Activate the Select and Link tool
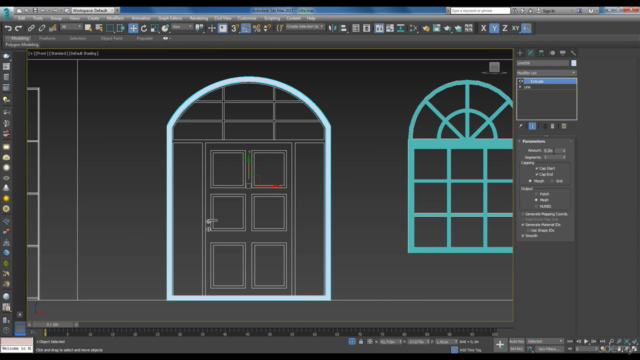 click(x=31, y=28)
